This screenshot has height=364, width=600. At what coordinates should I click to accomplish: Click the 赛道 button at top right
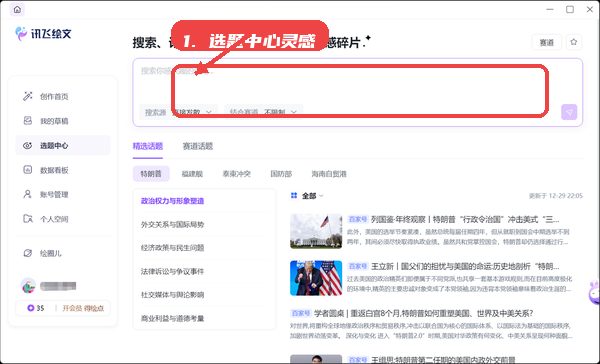(546, 42)
